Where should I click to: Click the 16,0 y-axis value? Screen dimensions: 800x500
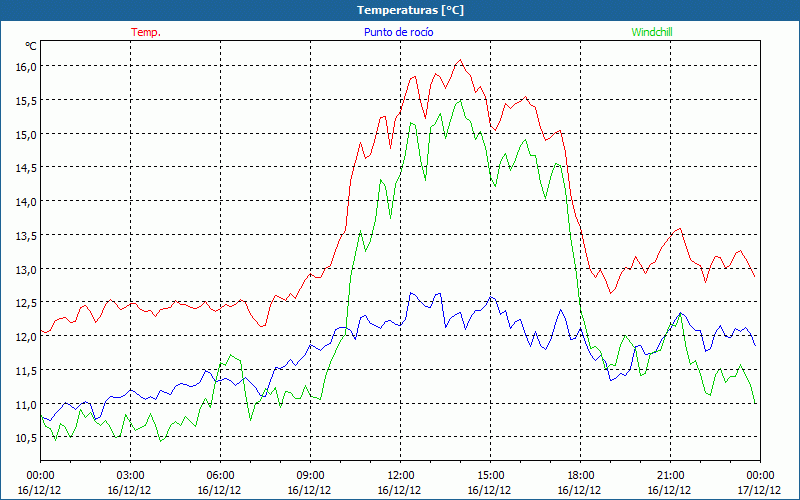pos(27,67)
